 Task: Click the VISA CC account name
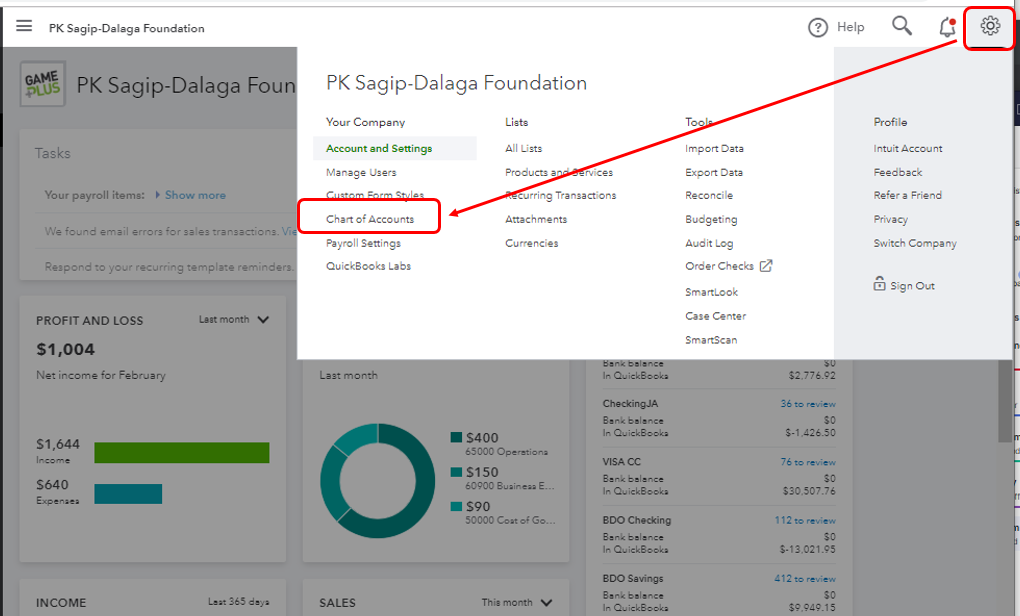pyautogui.click(x=621, y=462)
